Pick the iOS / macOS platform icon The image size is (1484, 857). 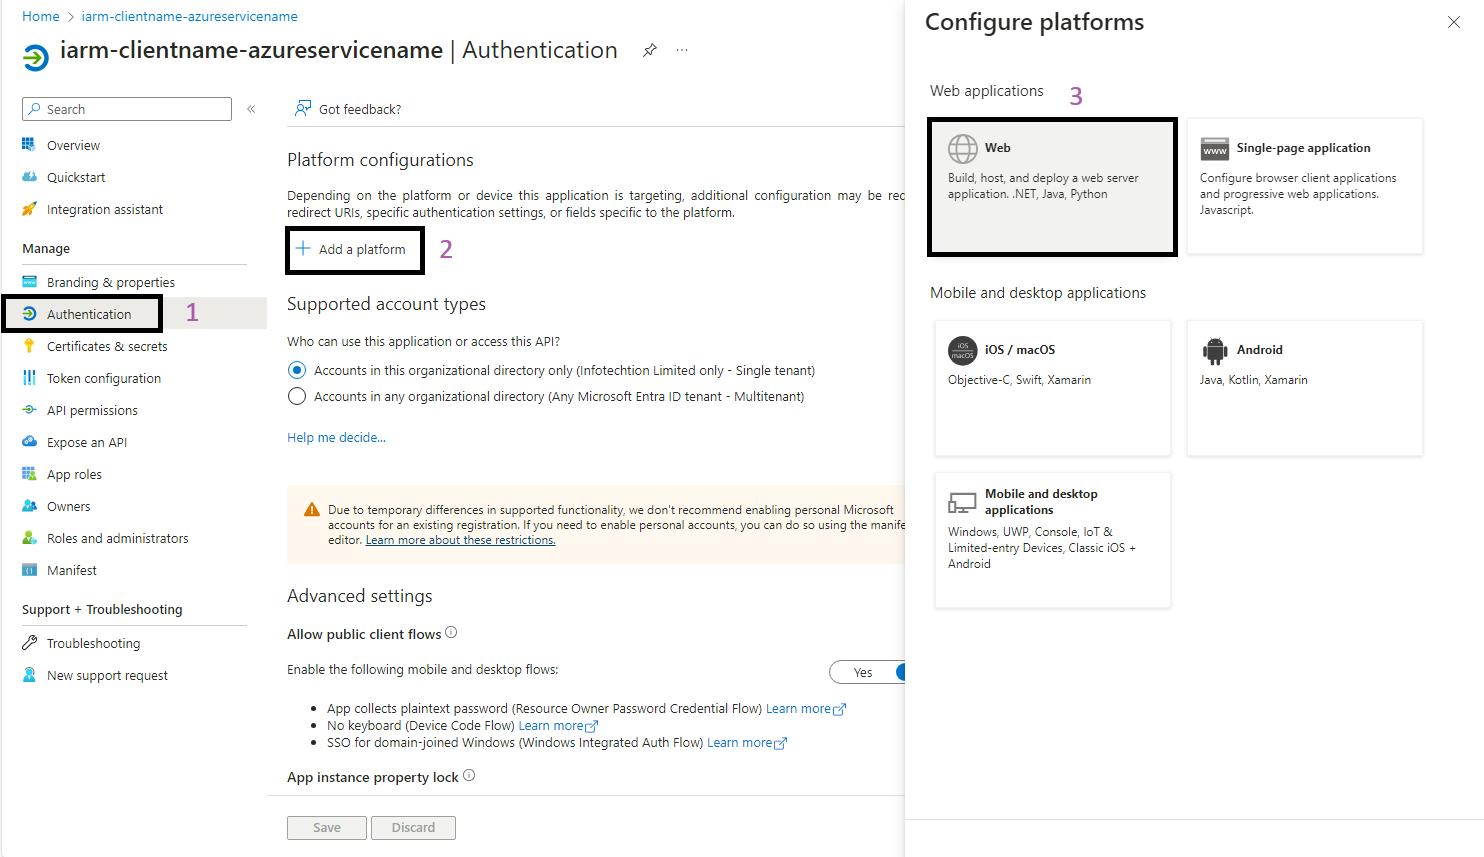(962, 350)
